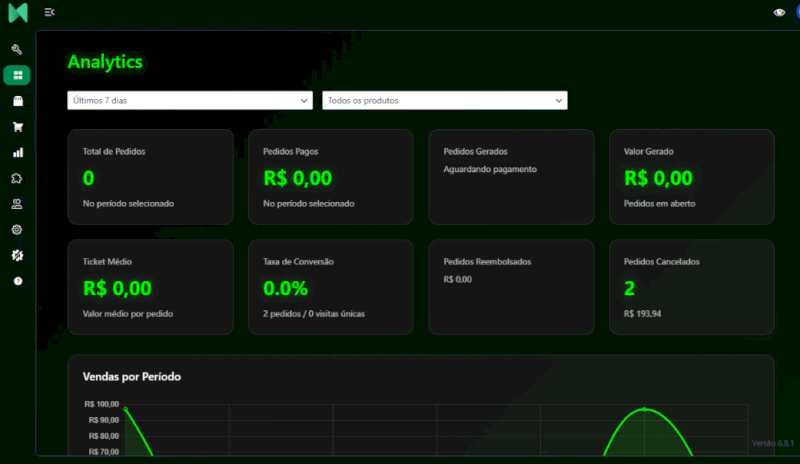
Task: Click the green logo in top-left
Action: [17, 13]
